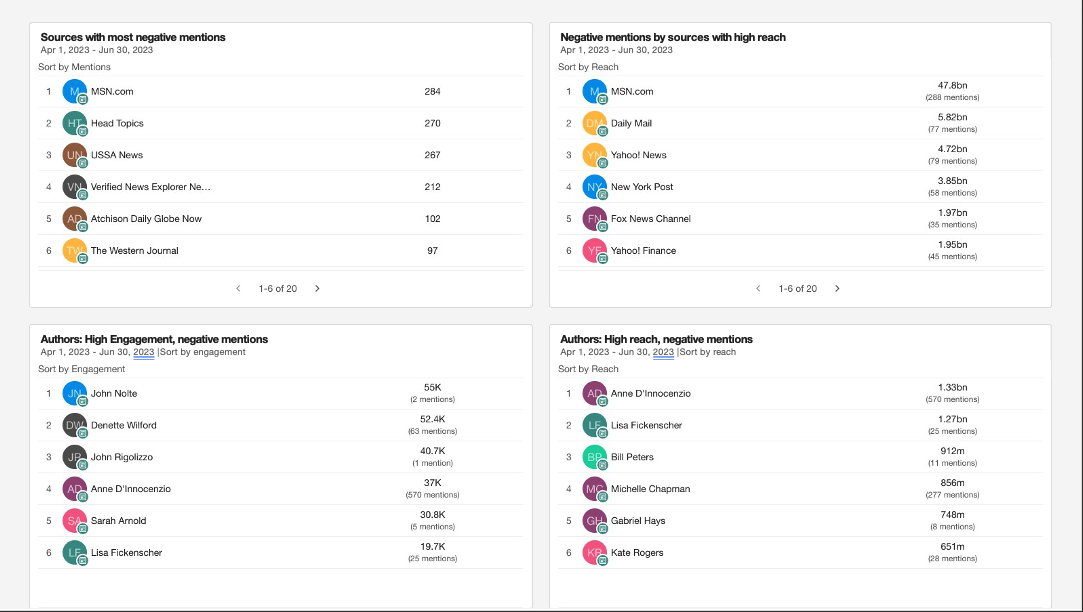Click Bill Peters' author avatar
This screenshot has height=612, width=1083.
595,457
